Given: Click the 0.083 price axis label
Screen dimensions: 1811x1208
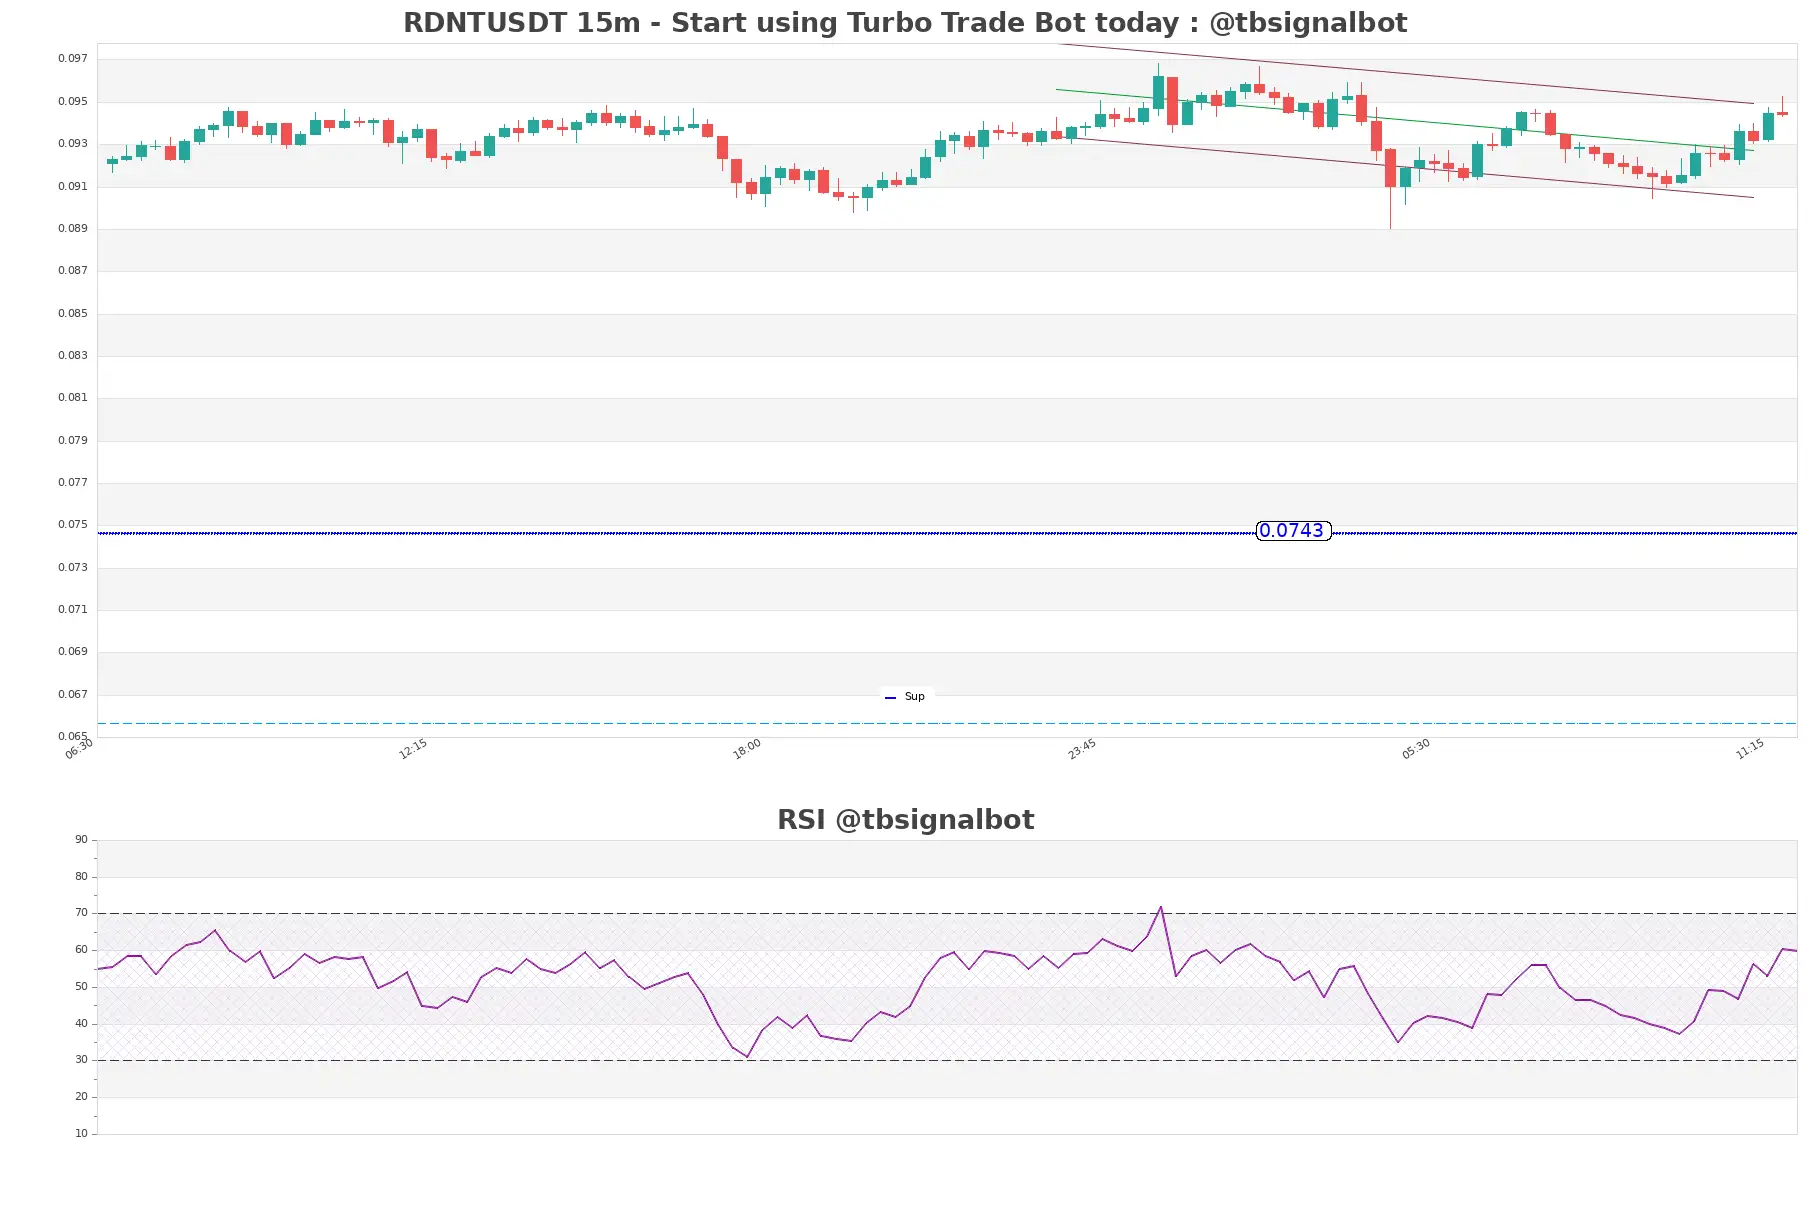Looking at the screenshot, I should (x=72, y=355).
